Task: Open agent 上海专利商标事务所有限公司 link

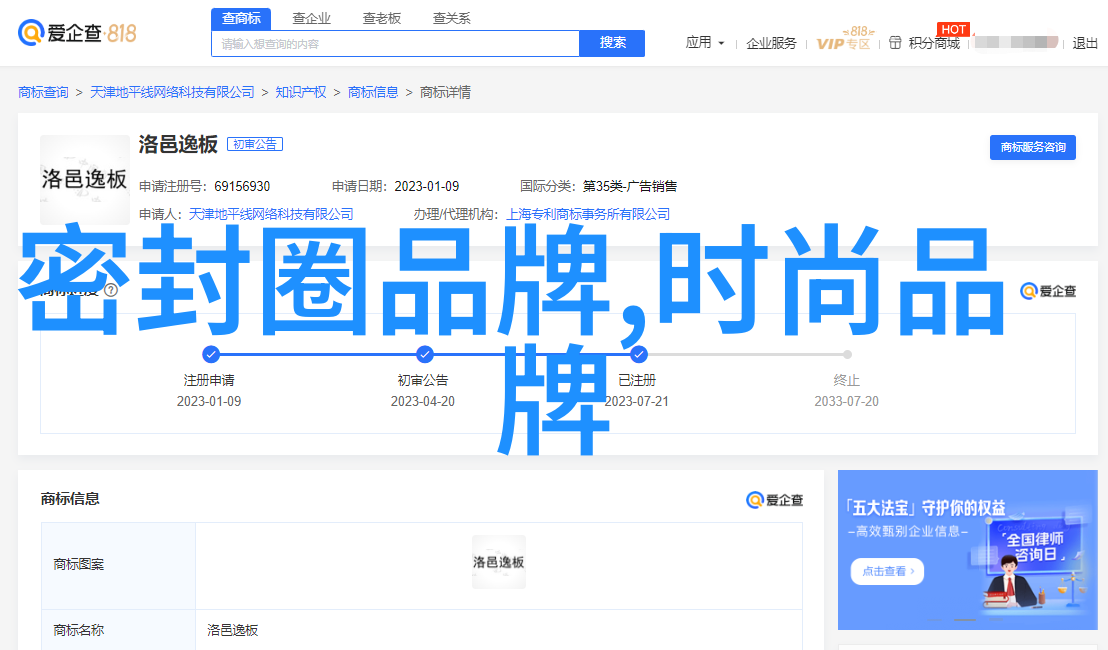Action: (x=588, y=214)
